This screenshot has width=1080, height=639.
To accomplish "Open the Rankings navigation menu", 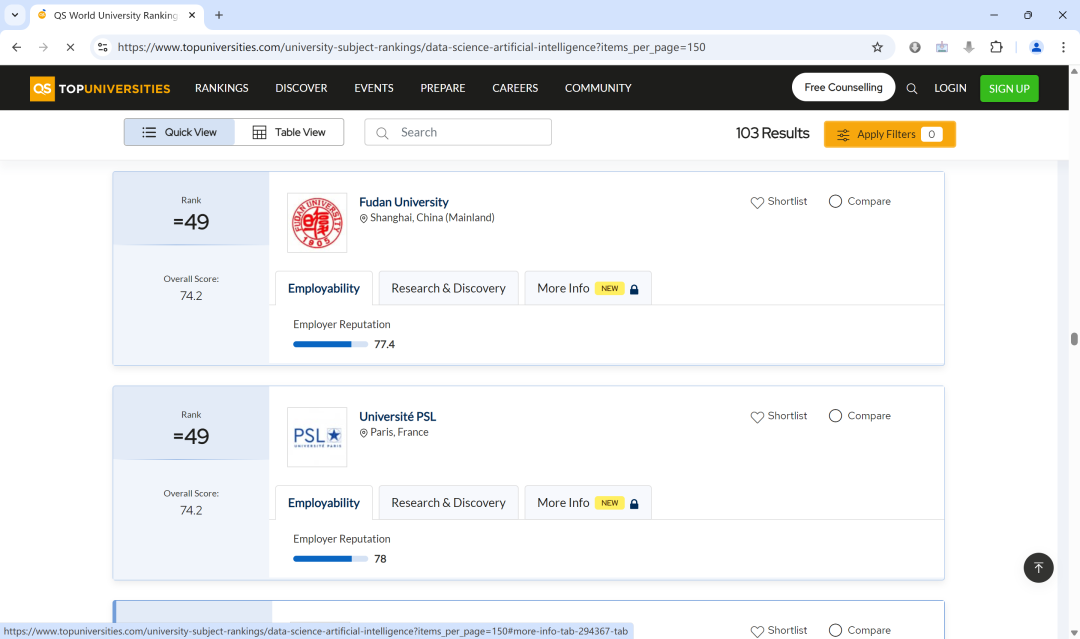I will tap(221, 88).
